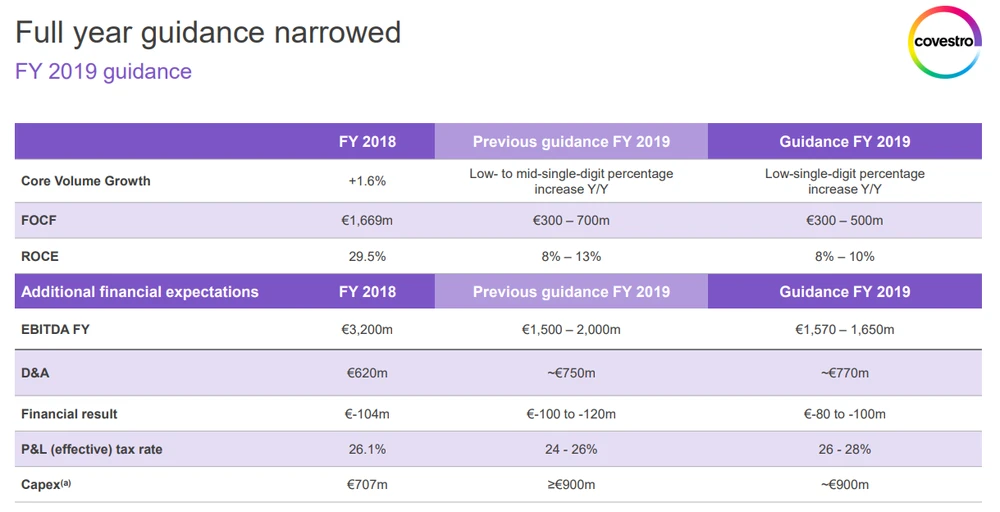1000x512 pixels.
Task: Select the "8% – 13%" ROCE cell
Action: point(571,256)
